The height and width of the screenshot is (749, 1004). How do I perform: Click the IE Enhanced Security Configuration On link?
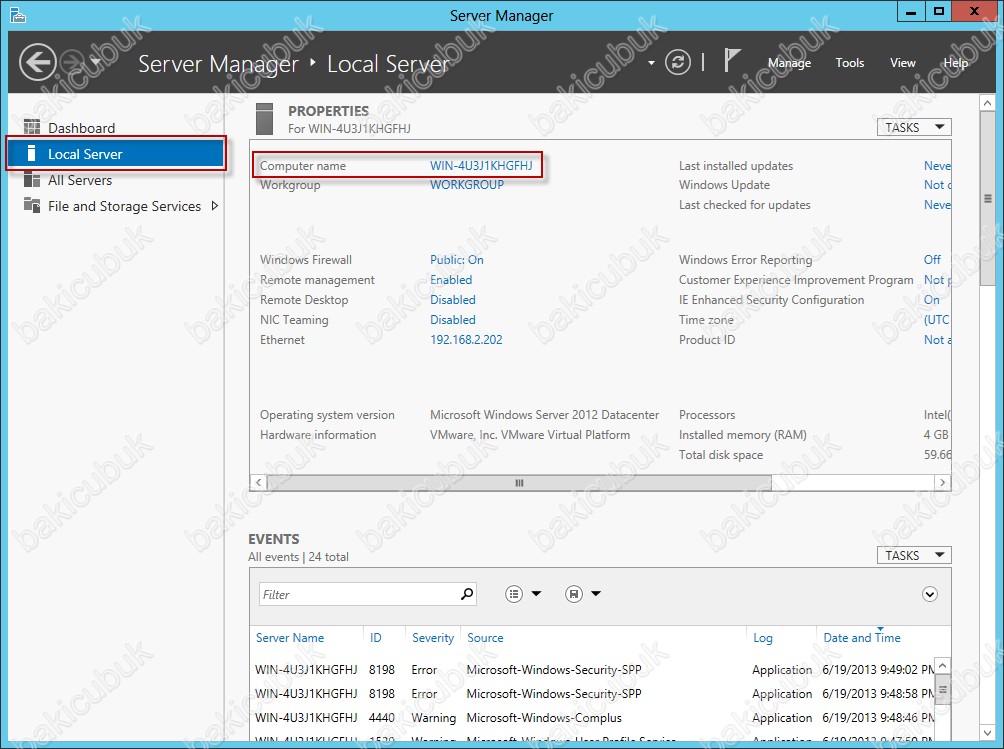point(932,300)
